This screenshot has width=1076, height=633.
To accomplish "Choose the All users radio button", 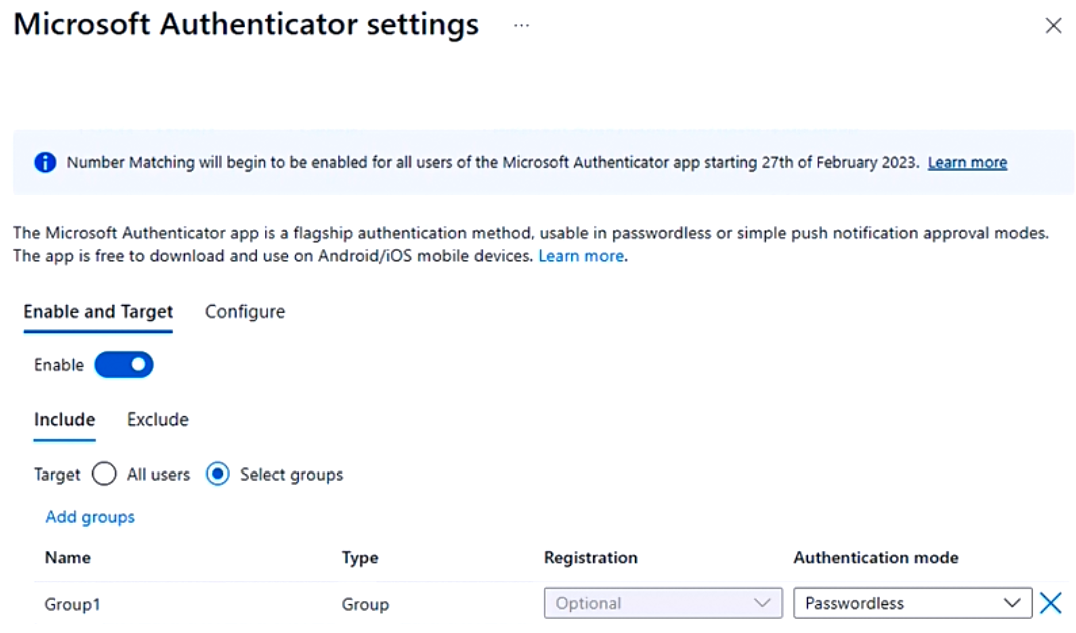I will coord(104,474).
